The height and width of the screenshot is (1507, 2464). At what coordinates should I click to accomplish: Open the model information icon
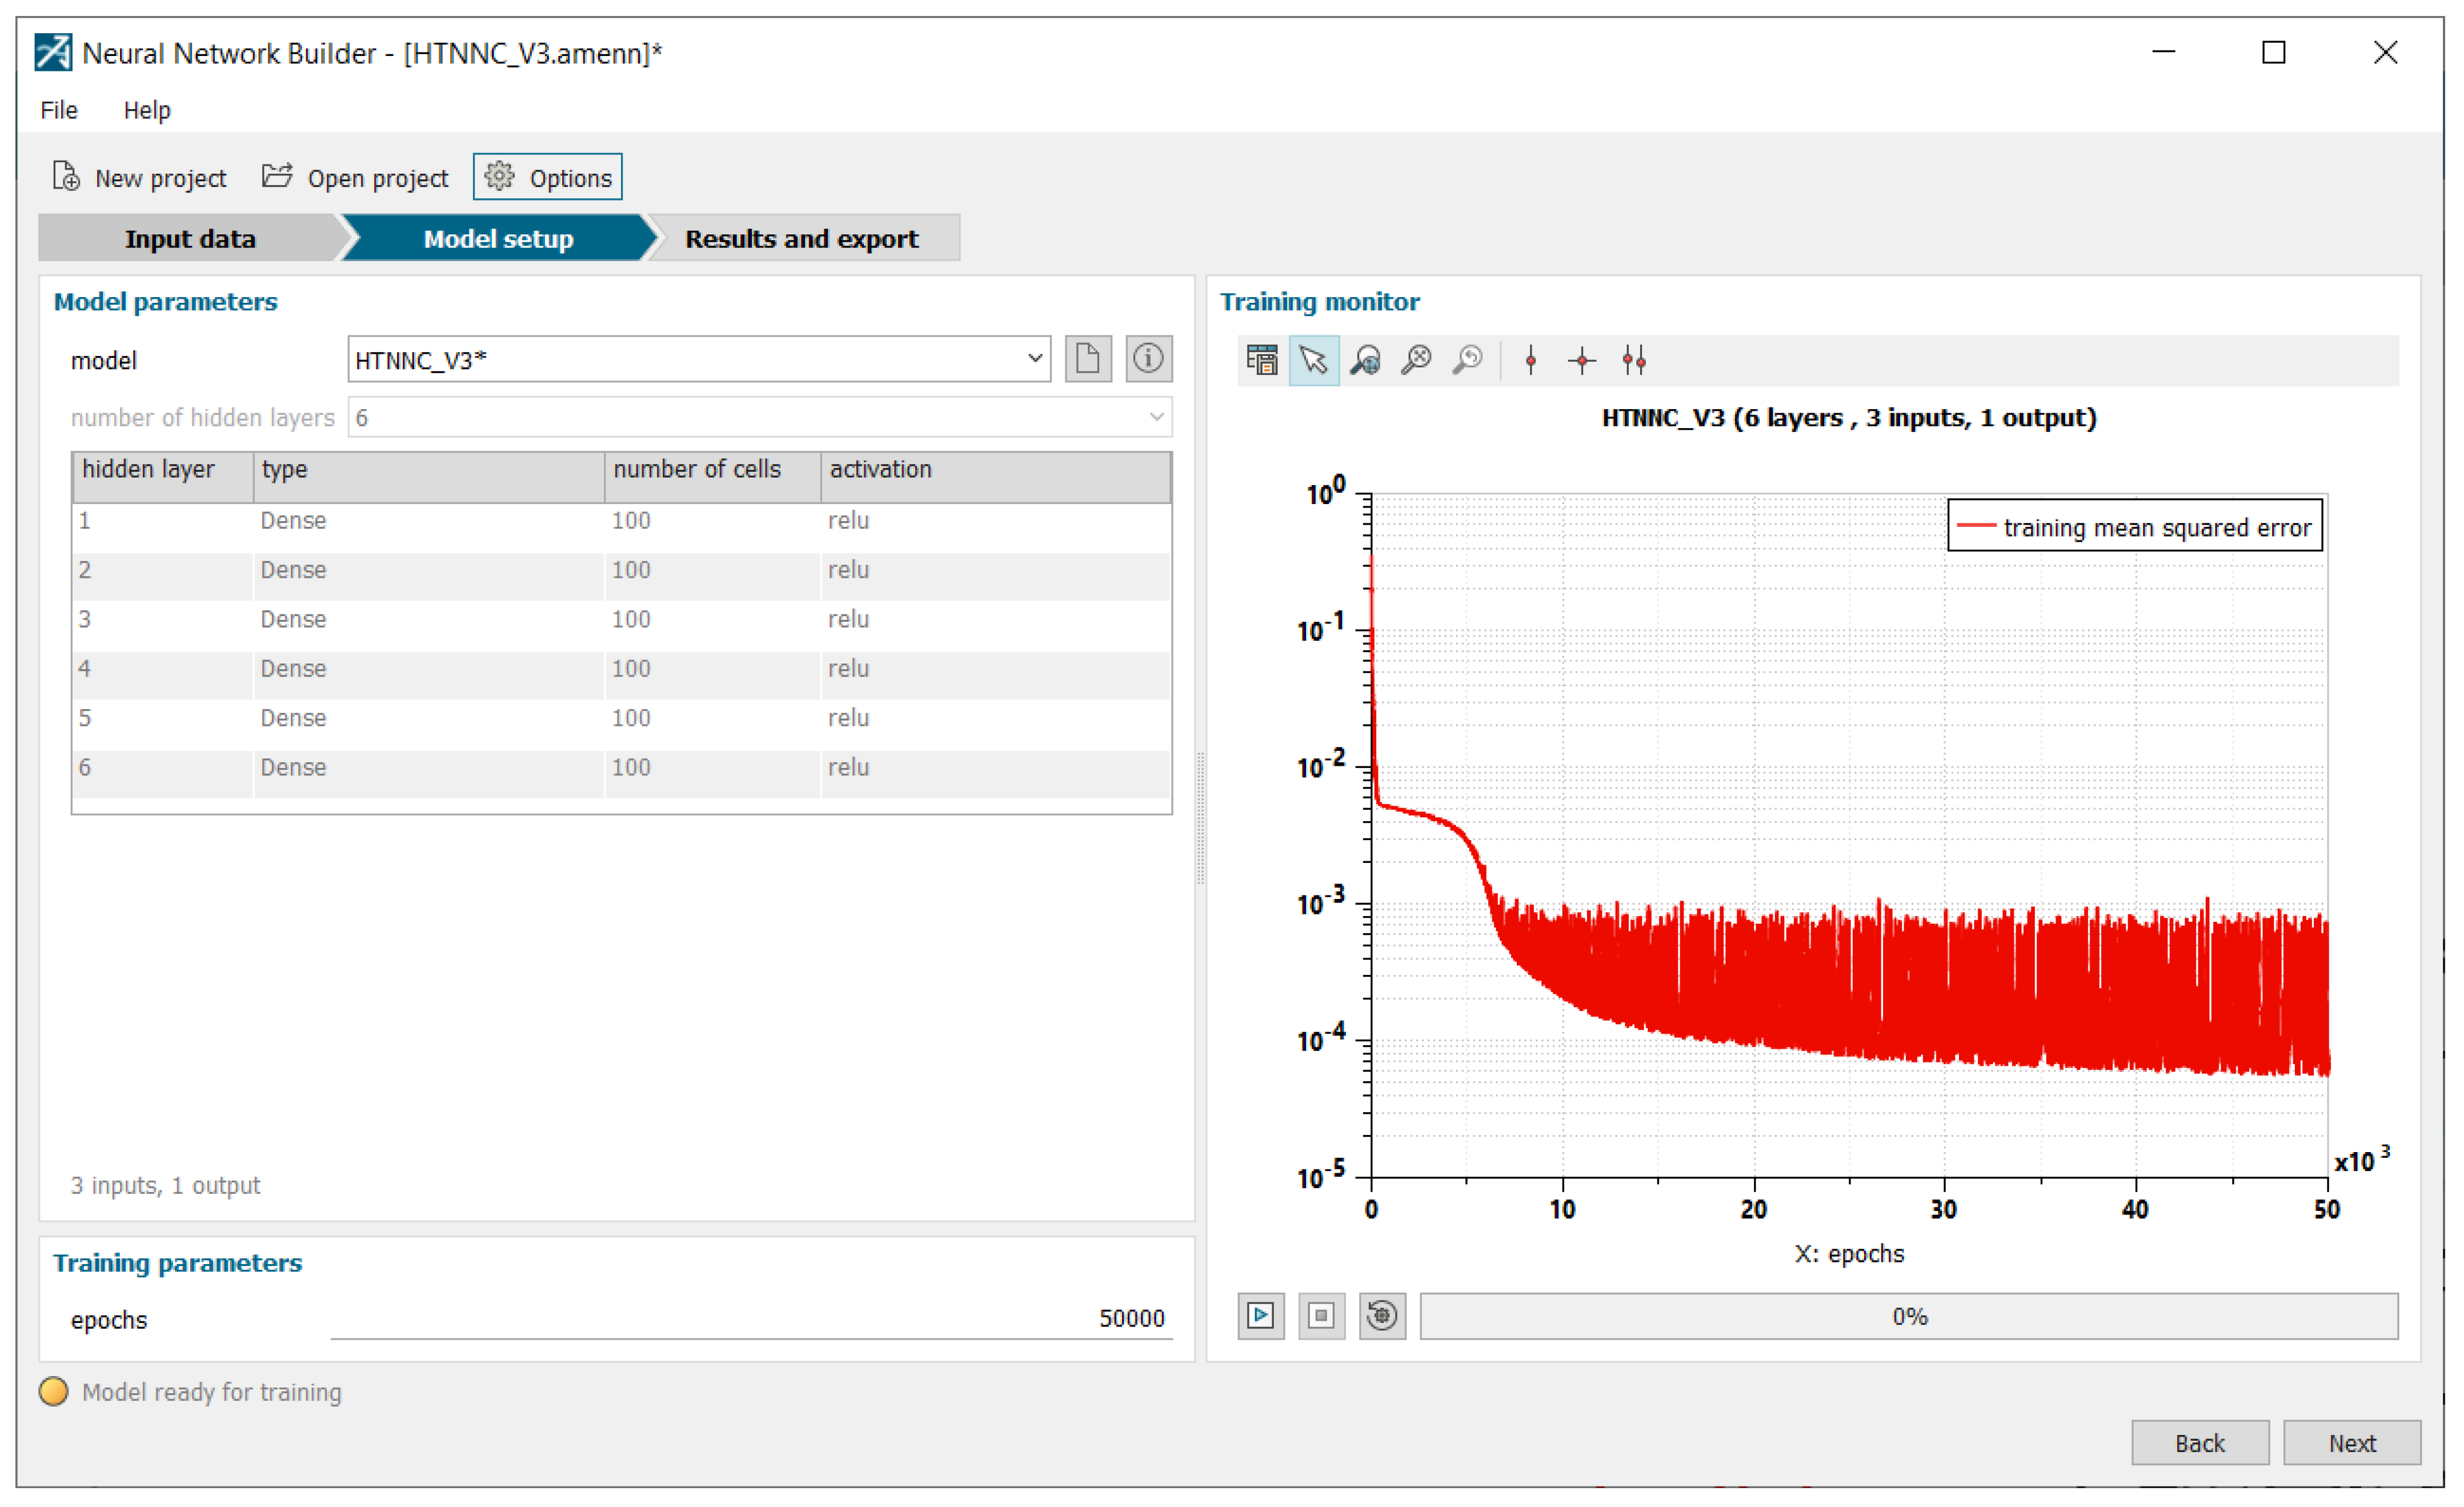1148,359
